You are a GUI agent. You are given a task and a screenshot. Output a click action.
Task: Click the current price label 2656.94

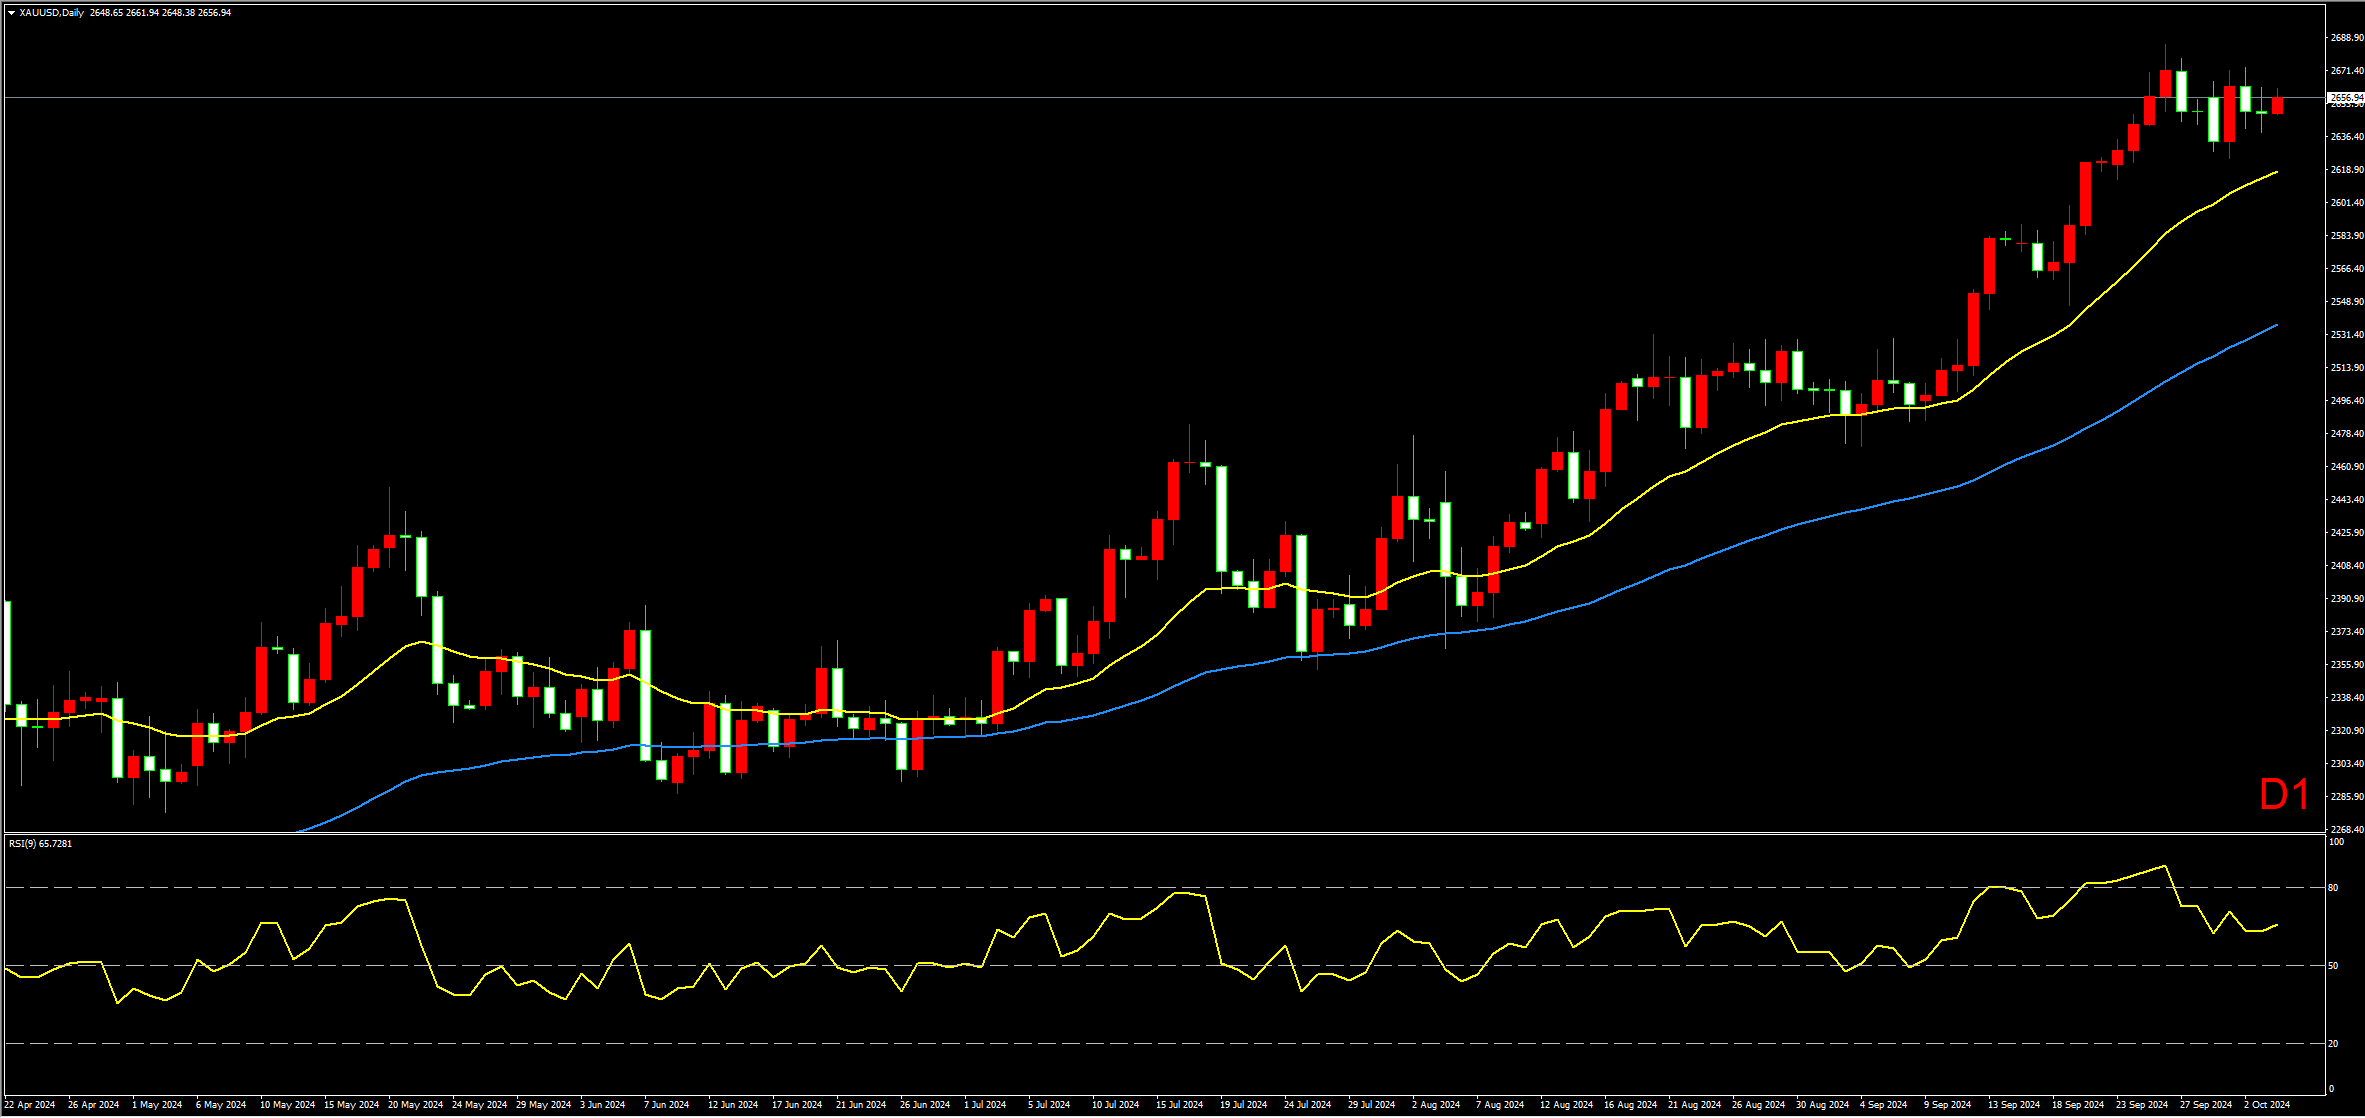2345,98
